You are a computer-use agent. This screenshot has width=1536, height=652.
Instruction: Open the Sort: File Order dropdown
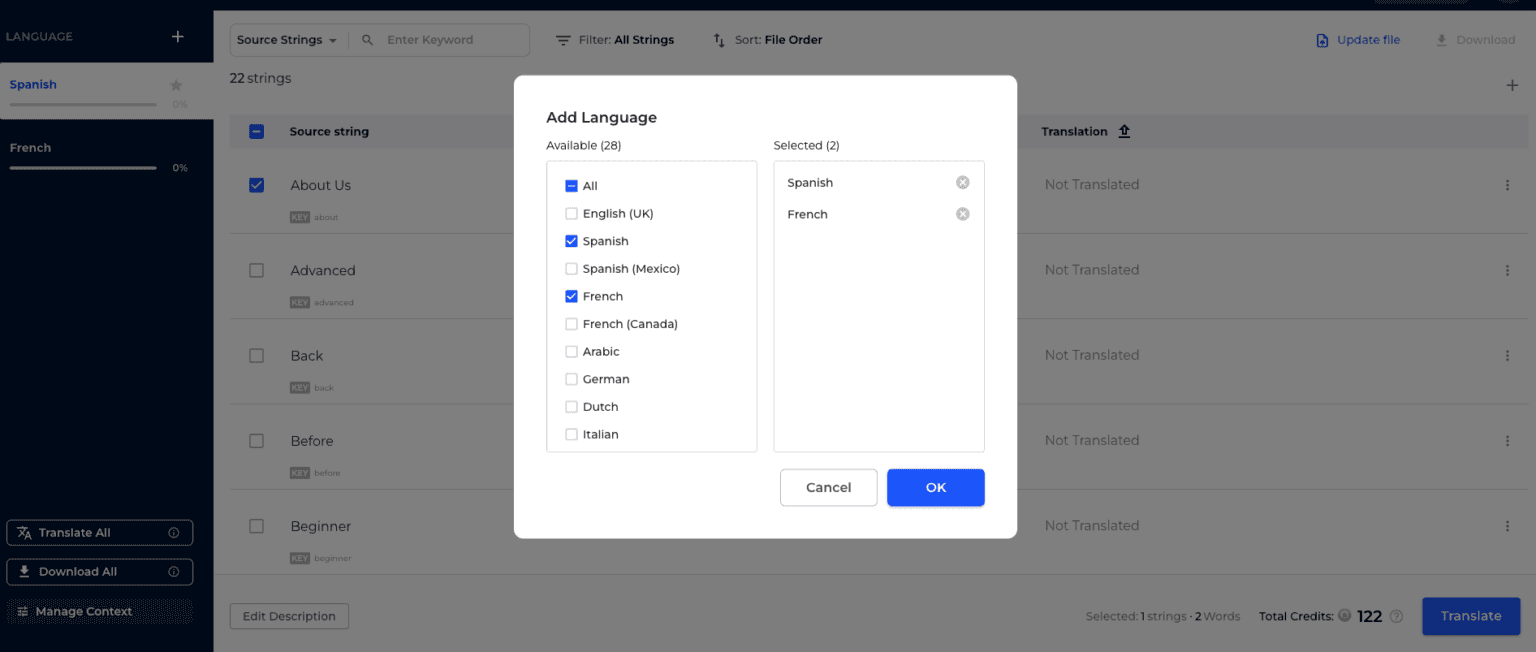tap(767, 39)
